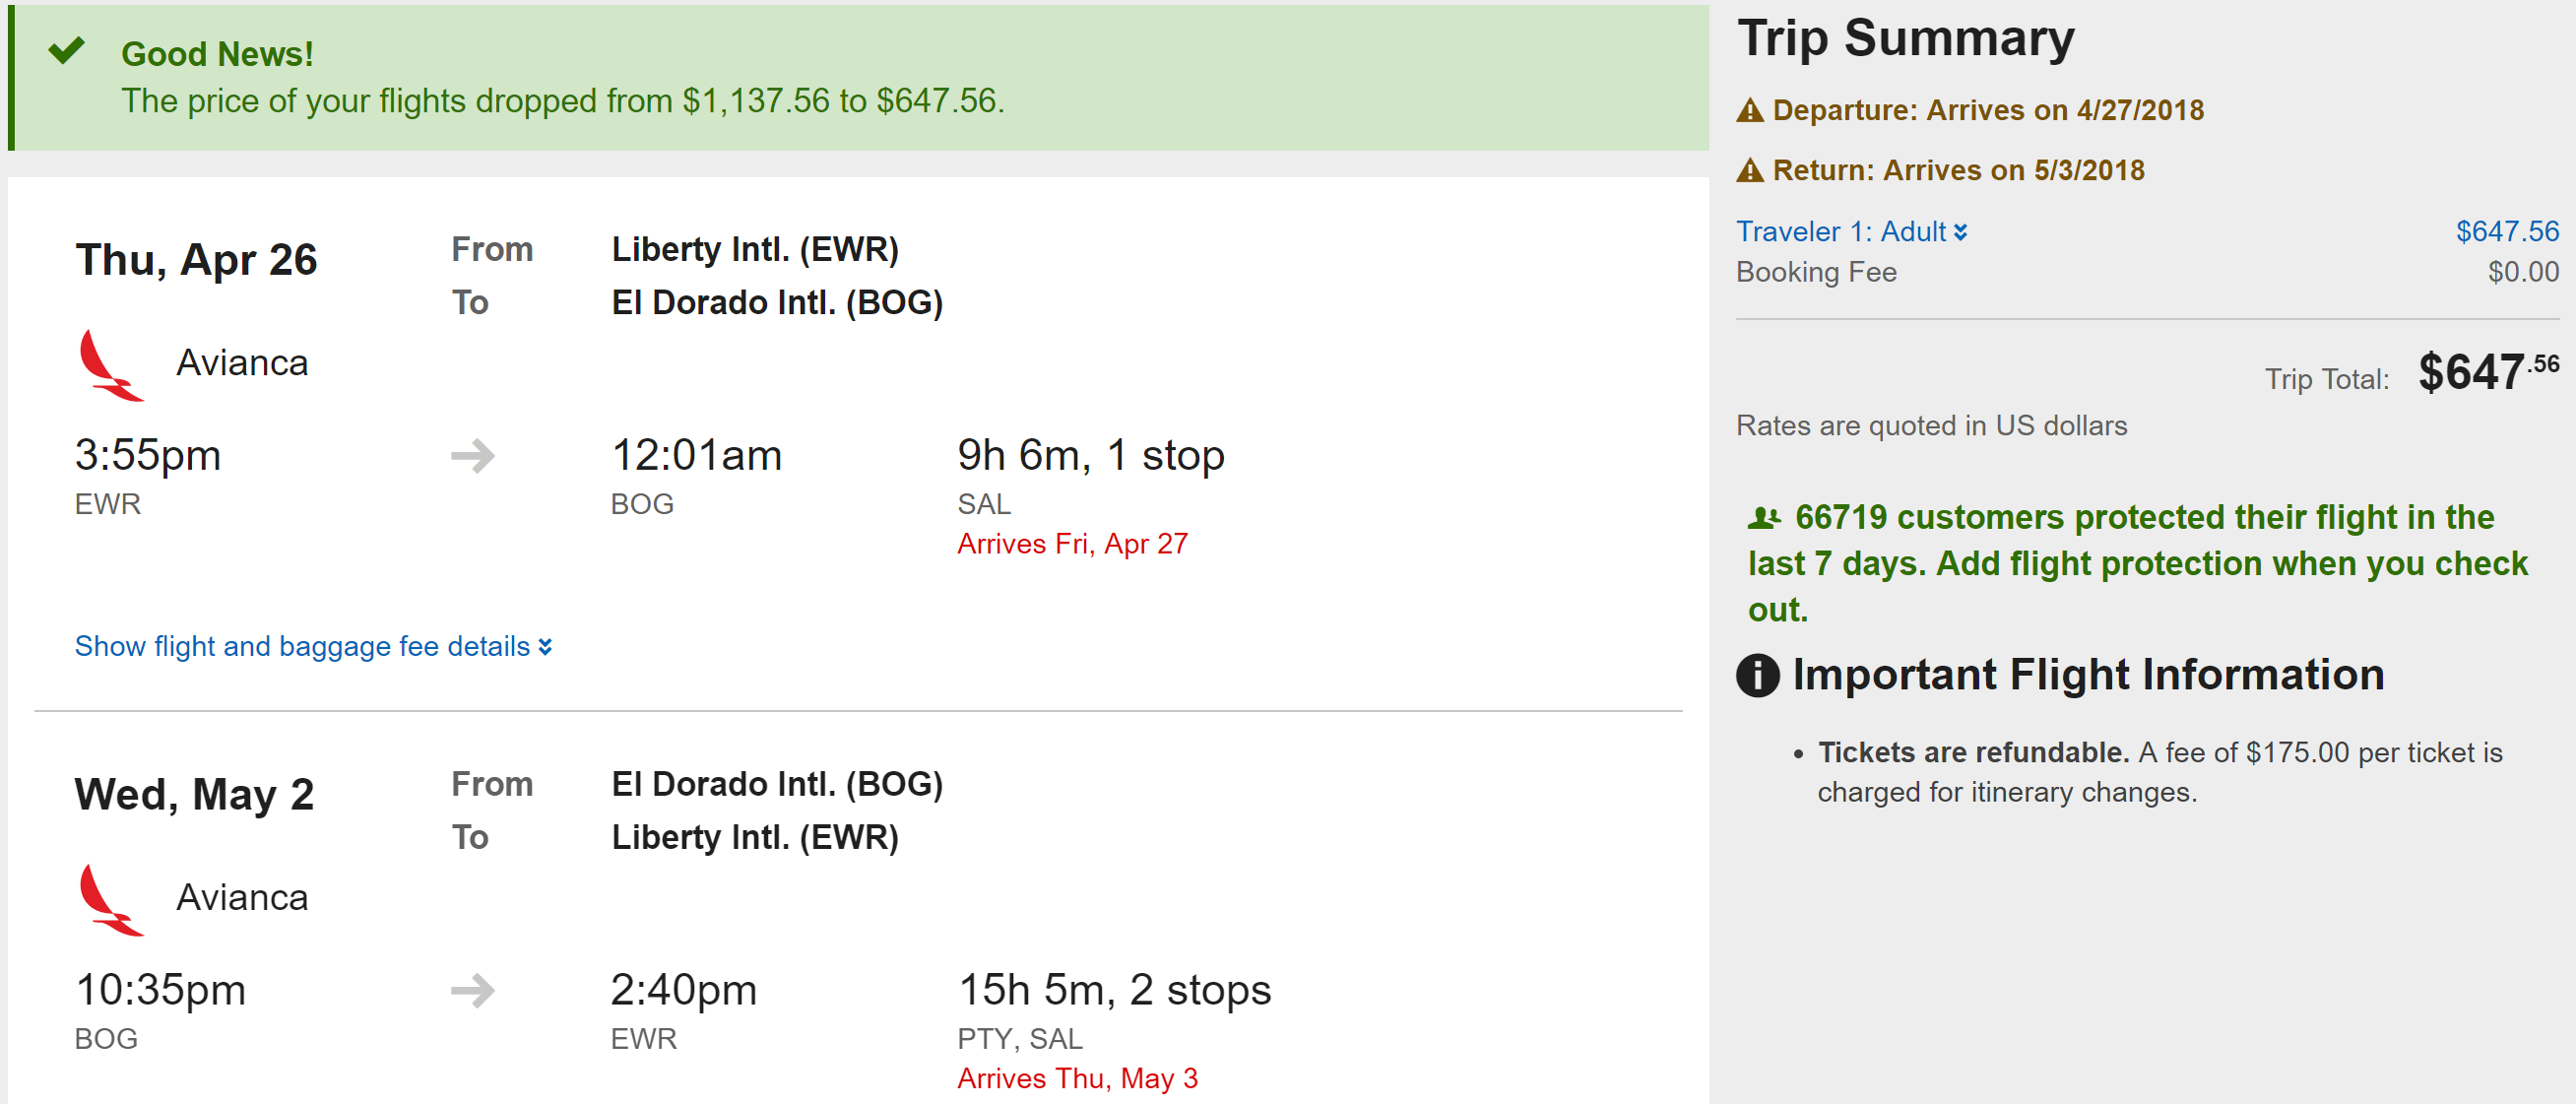Viewport: 2576px width, 1104px height.
Task: Click the Arrives Thu, May 3 notice
Action: (1077, 1079)
